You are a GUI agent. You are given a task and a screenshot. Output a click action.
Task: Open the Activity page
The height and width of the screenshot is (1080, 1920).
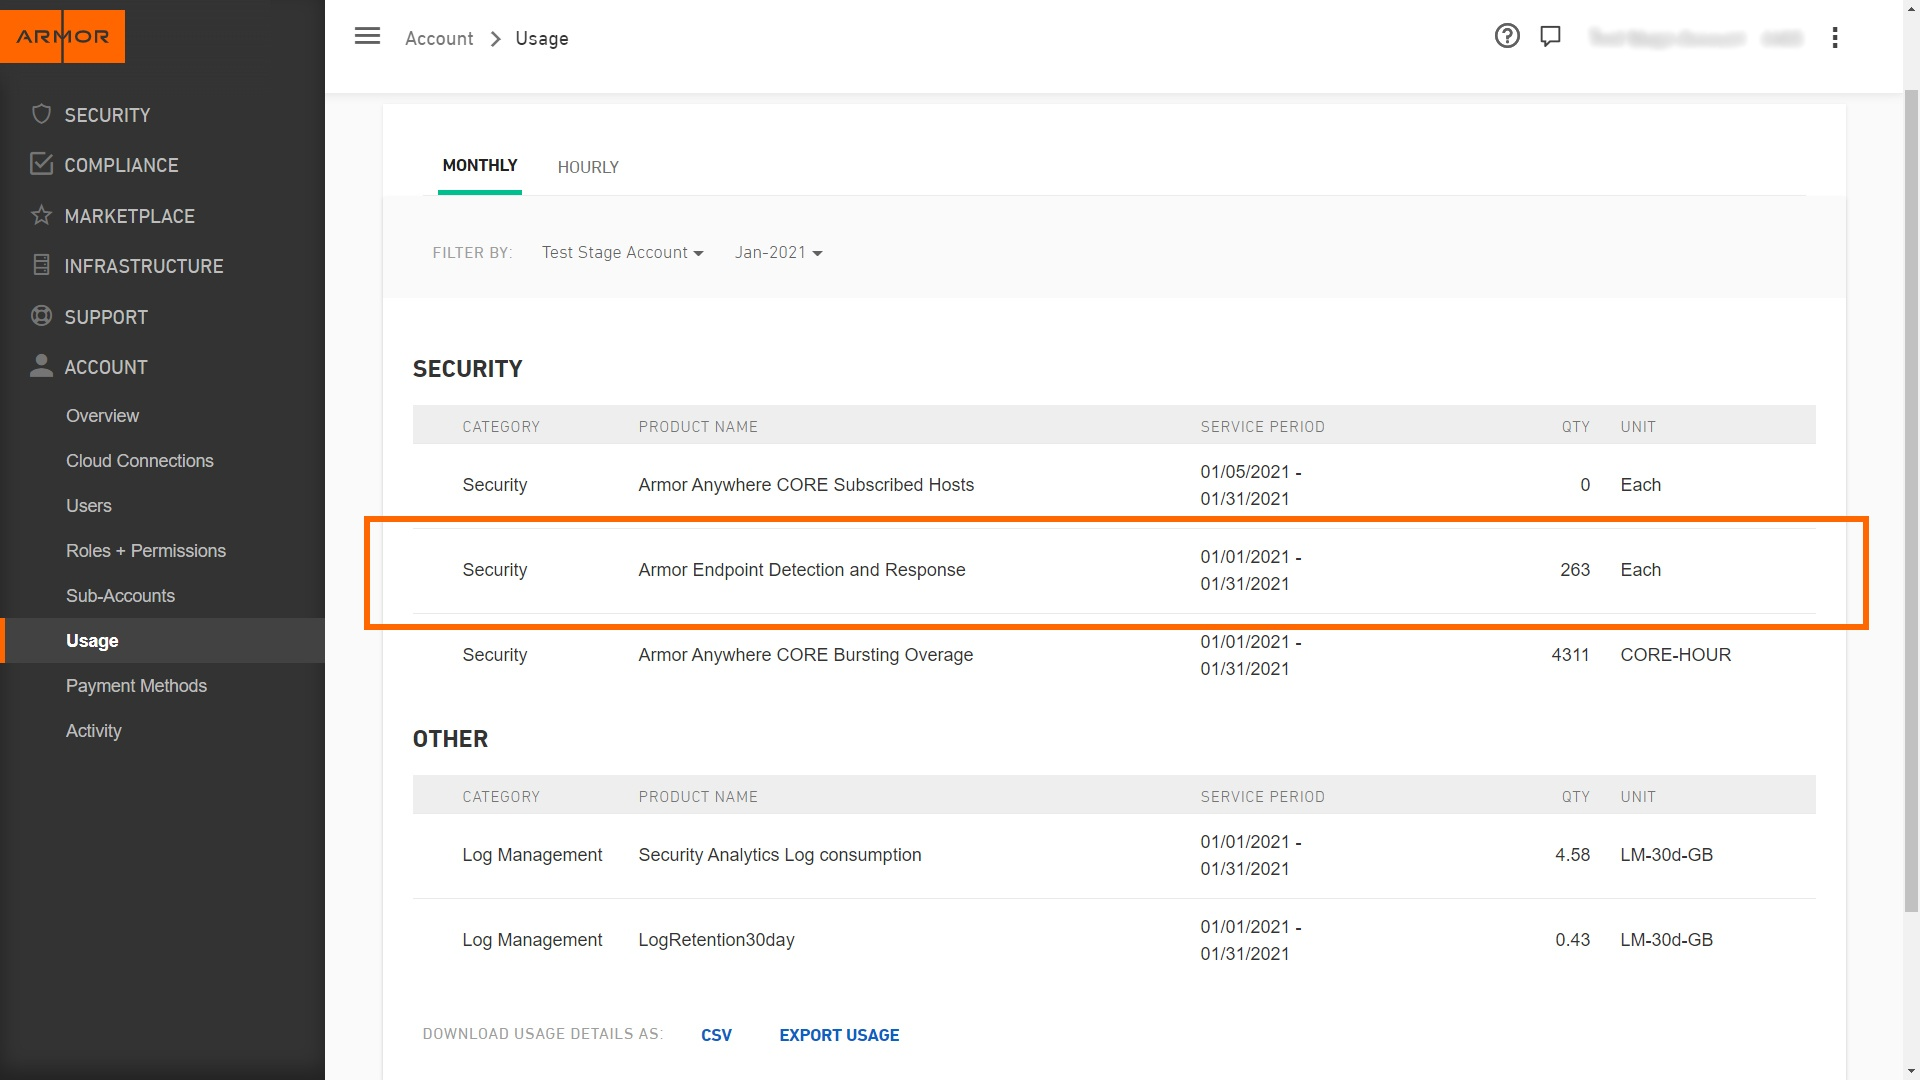point(94,731)
